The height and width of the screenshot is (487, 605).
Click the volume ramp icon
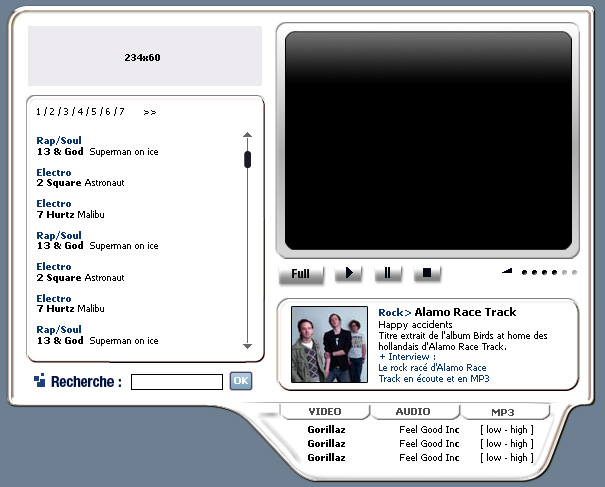click(507, 271)
